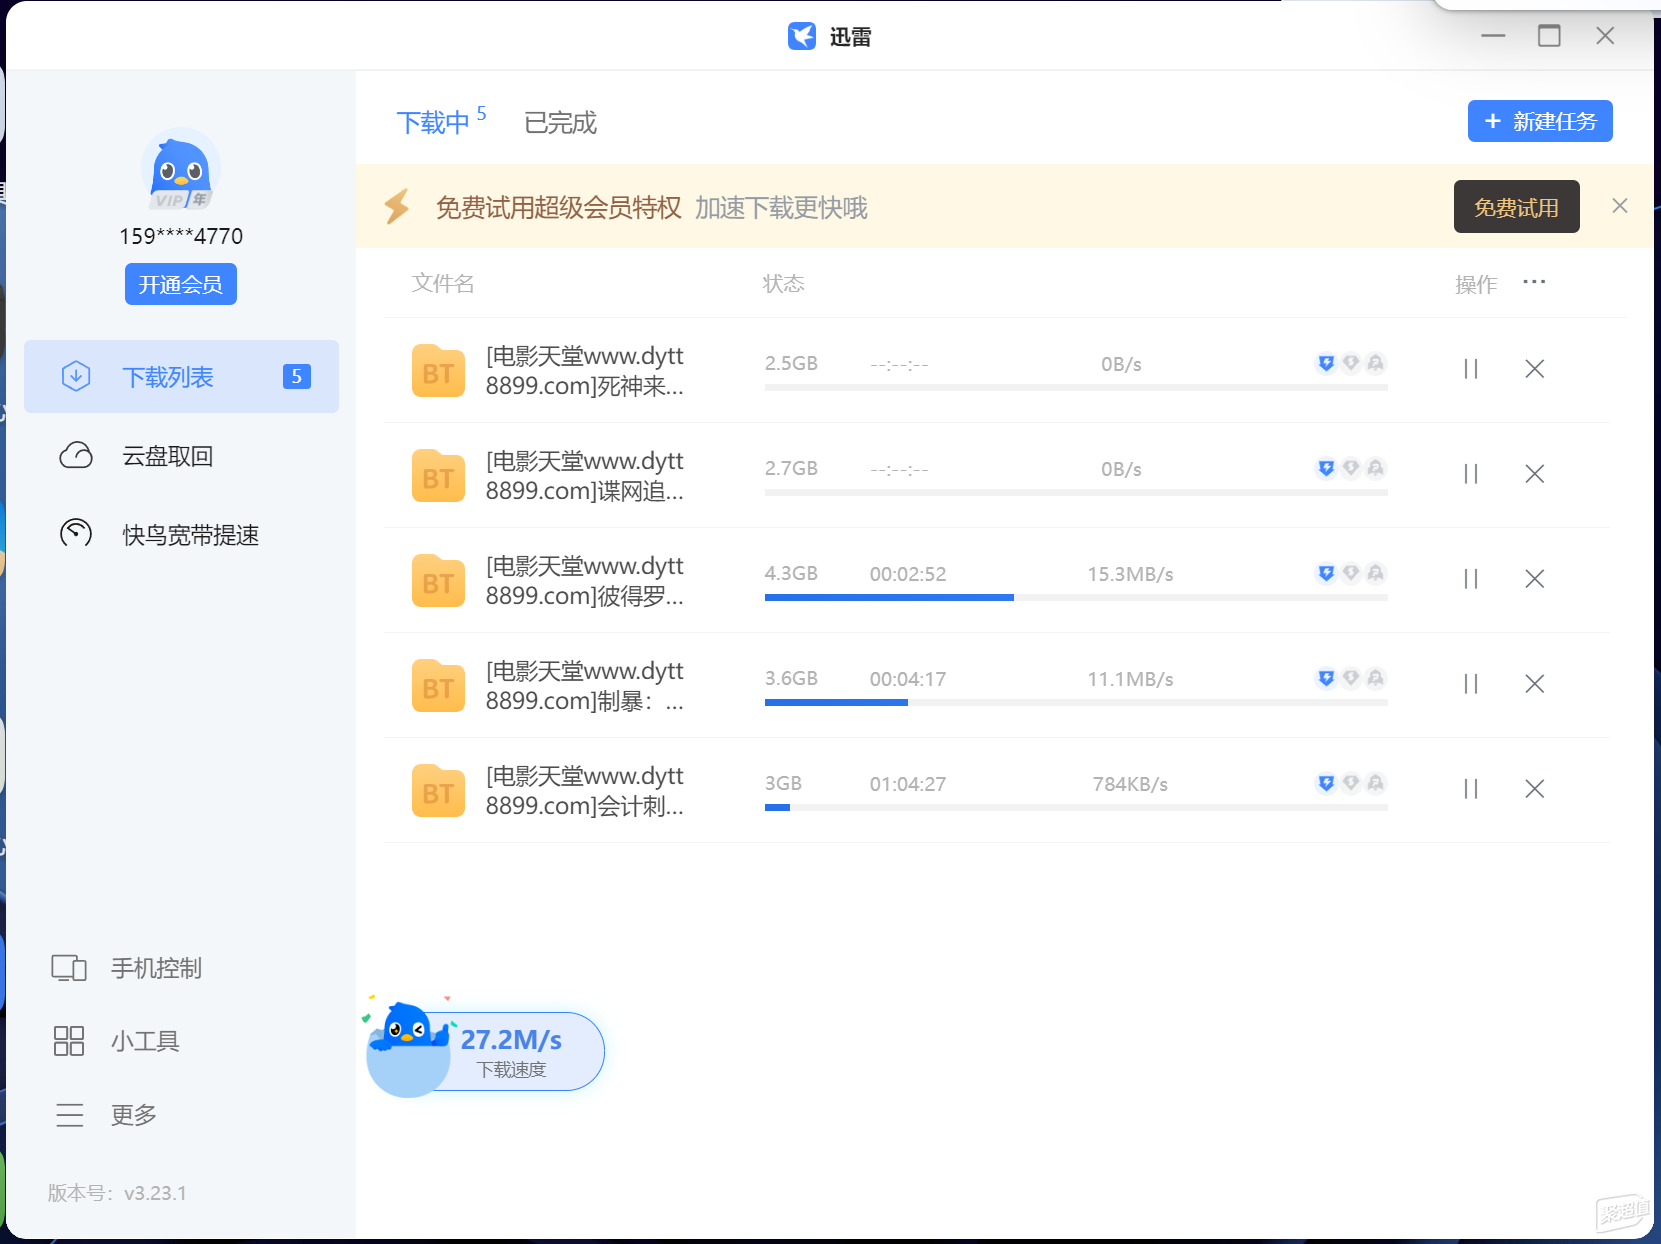The height and width of the screenshot is (1244, 1661).
Task: Click blue shield acceleration icon on 2.5GB task
Action: point(1326,363)
